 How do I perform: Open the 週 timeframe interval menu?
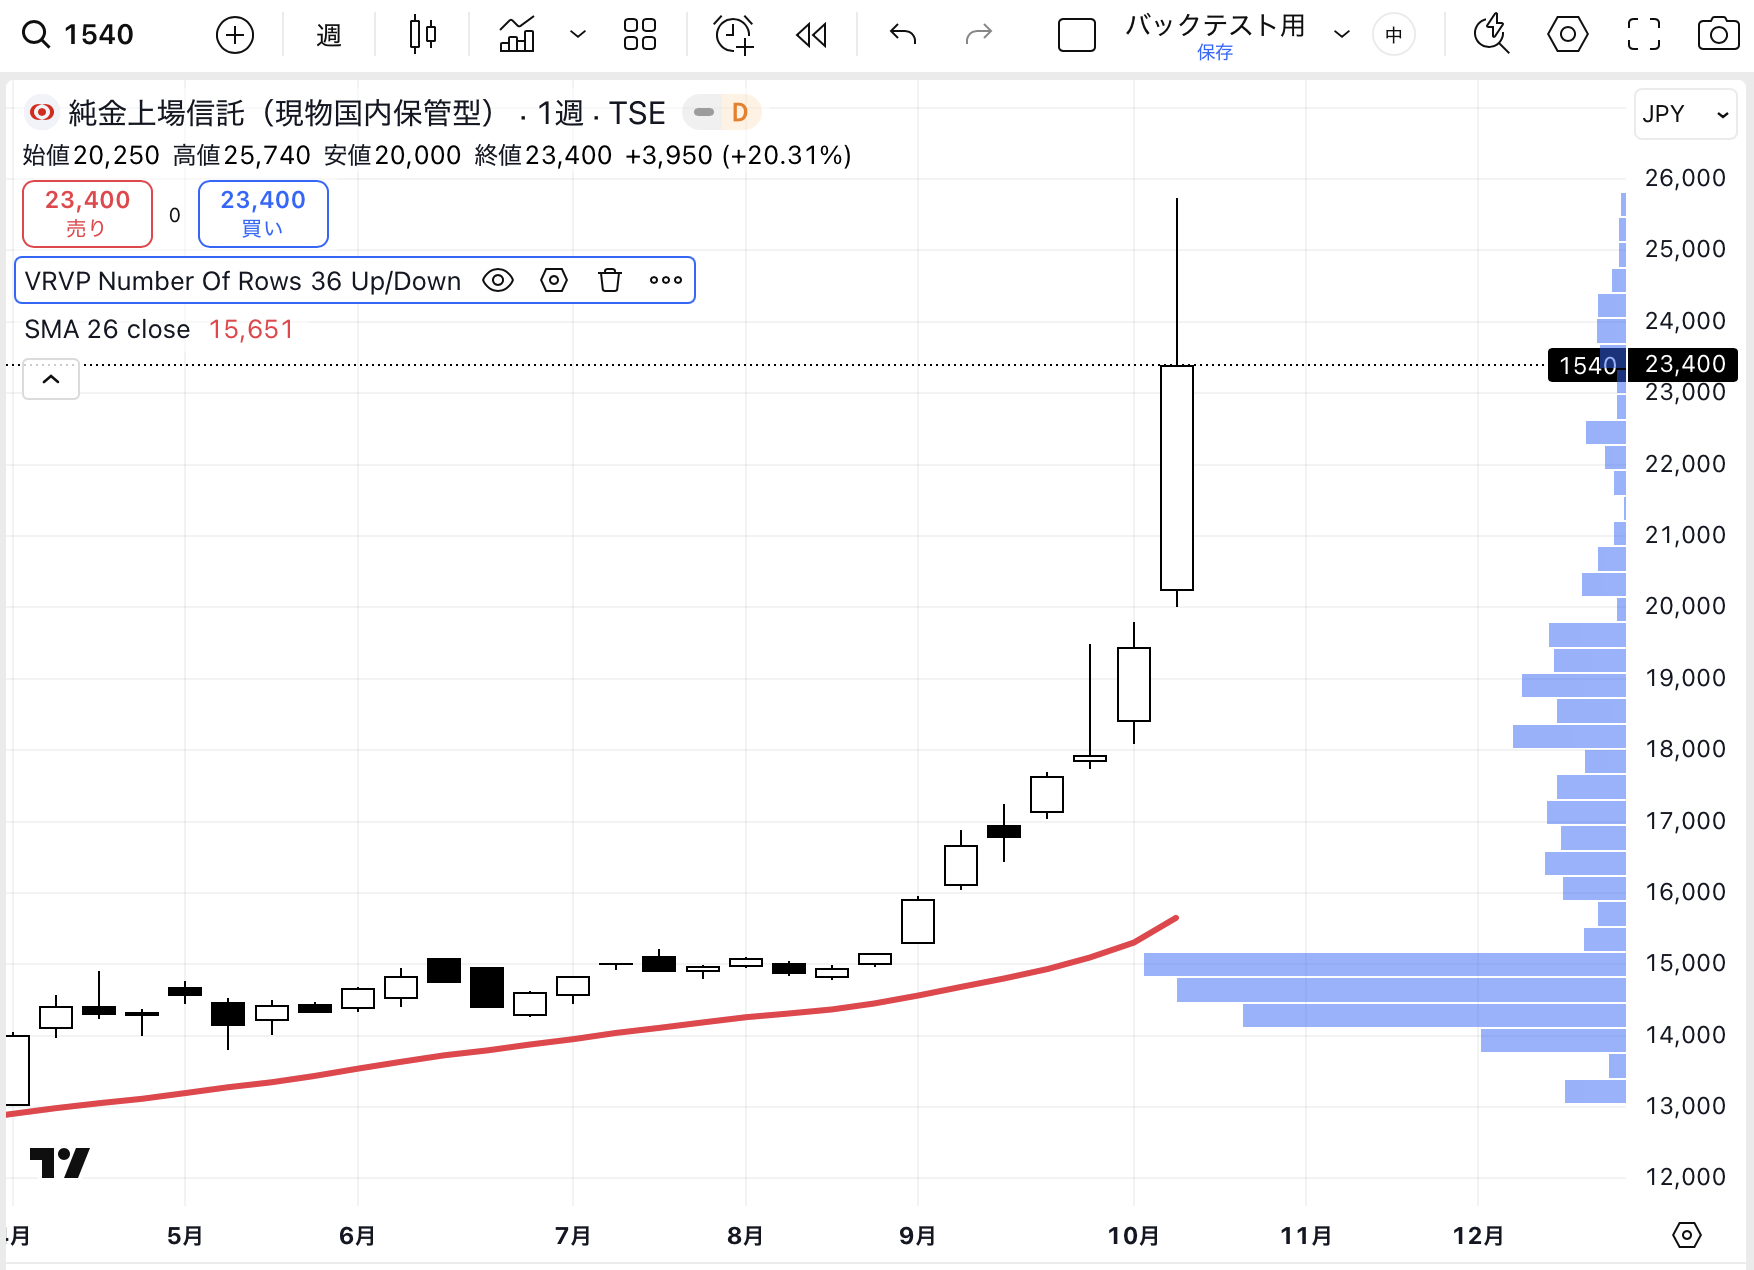(328, 35)
